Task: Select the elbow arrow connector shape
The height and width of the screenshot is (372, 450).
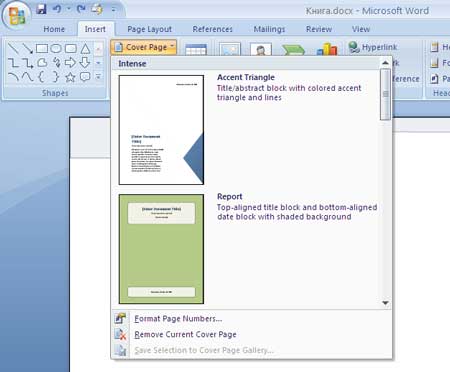Action: (27, 63)
